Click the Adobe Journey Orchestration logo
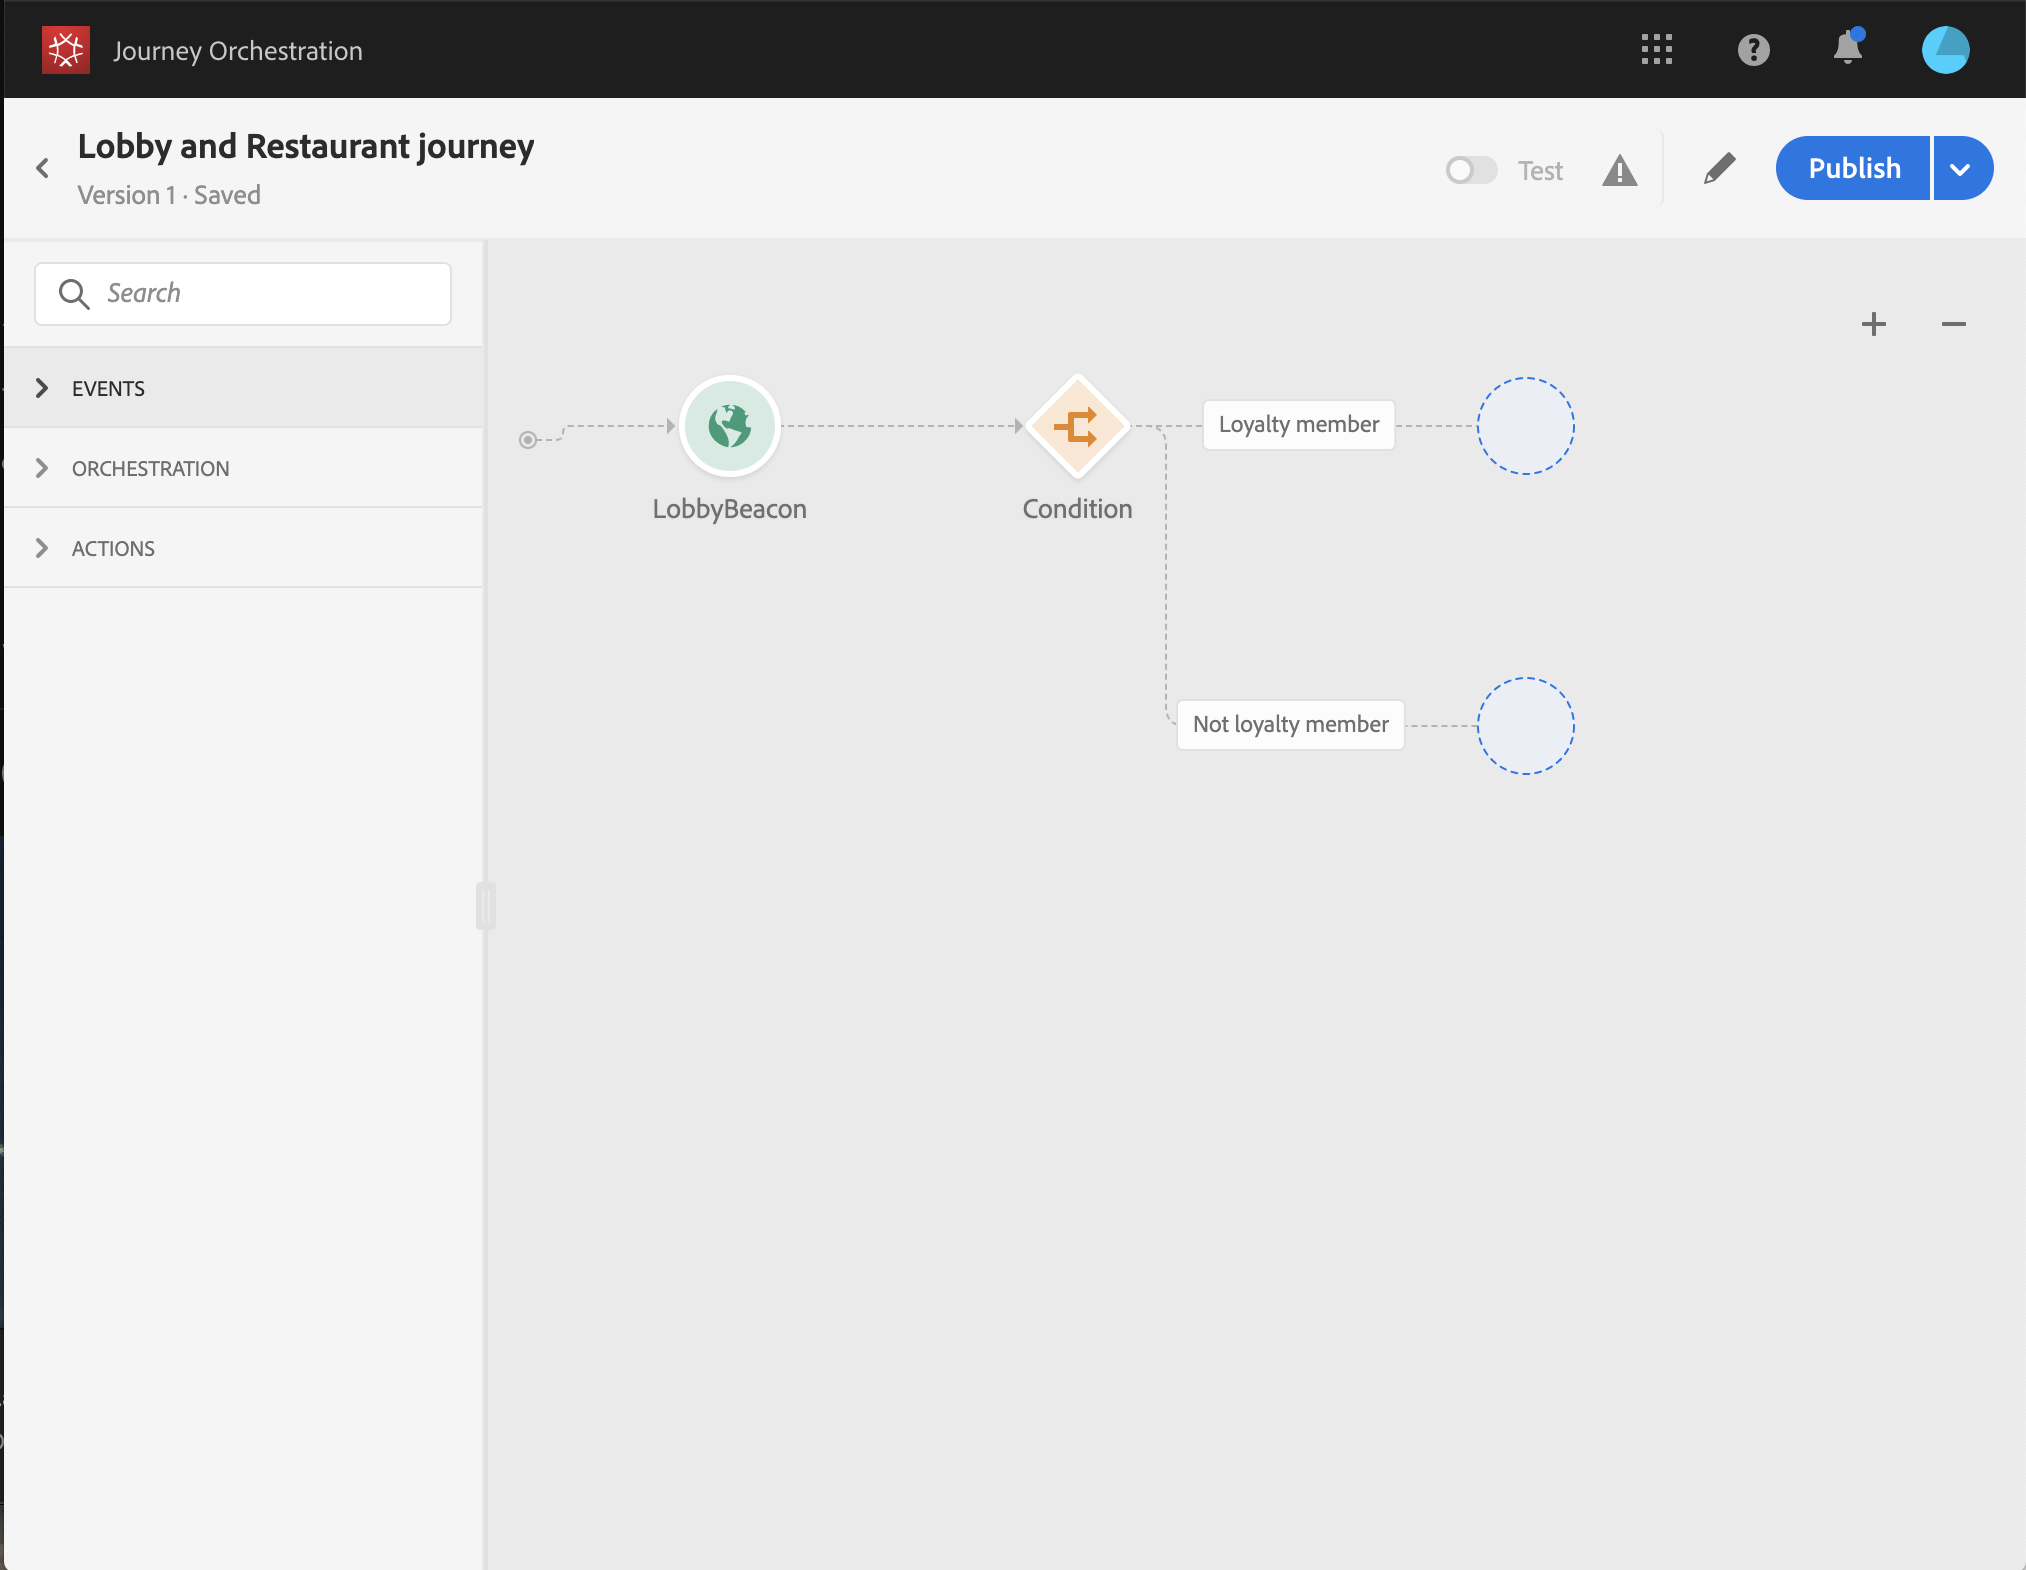This screenshot has height=1570, width=2026. pyautogui.click(x=66, y=50)
